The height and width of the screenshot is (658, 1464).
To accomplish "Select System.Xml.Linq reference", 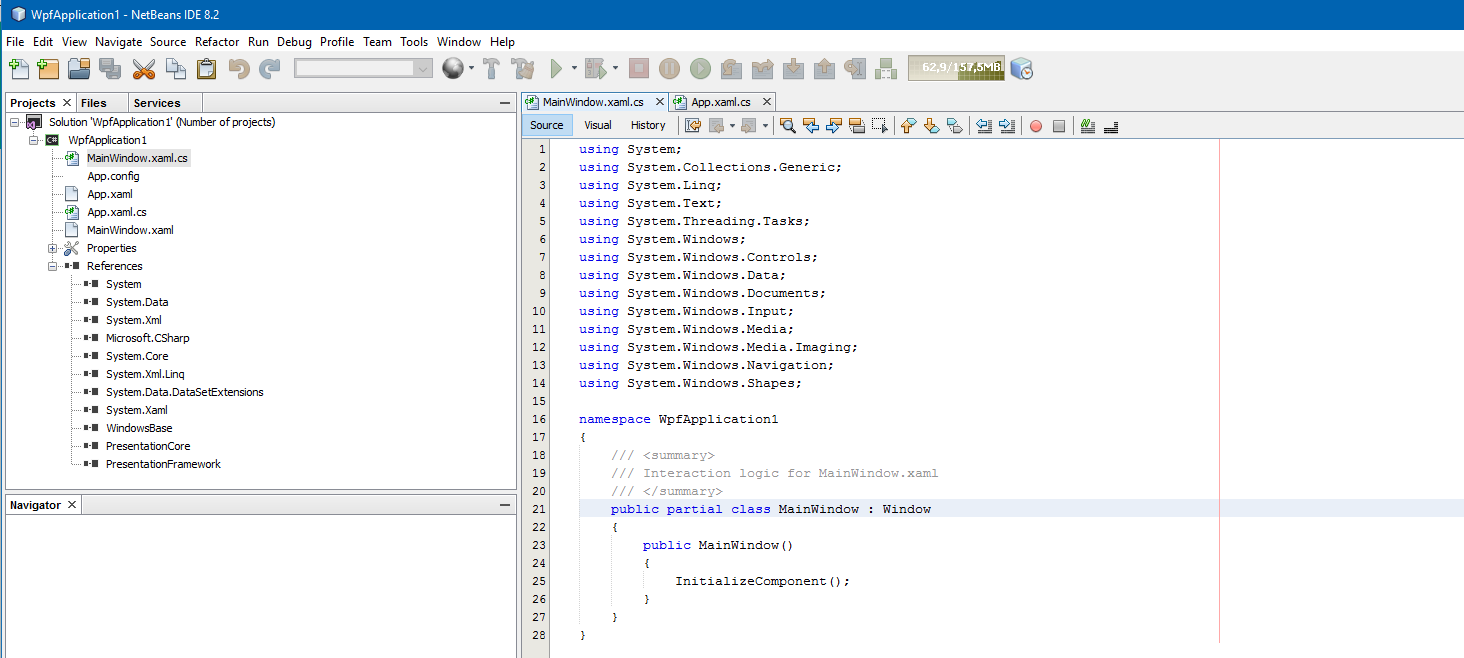I will (145, 374).
